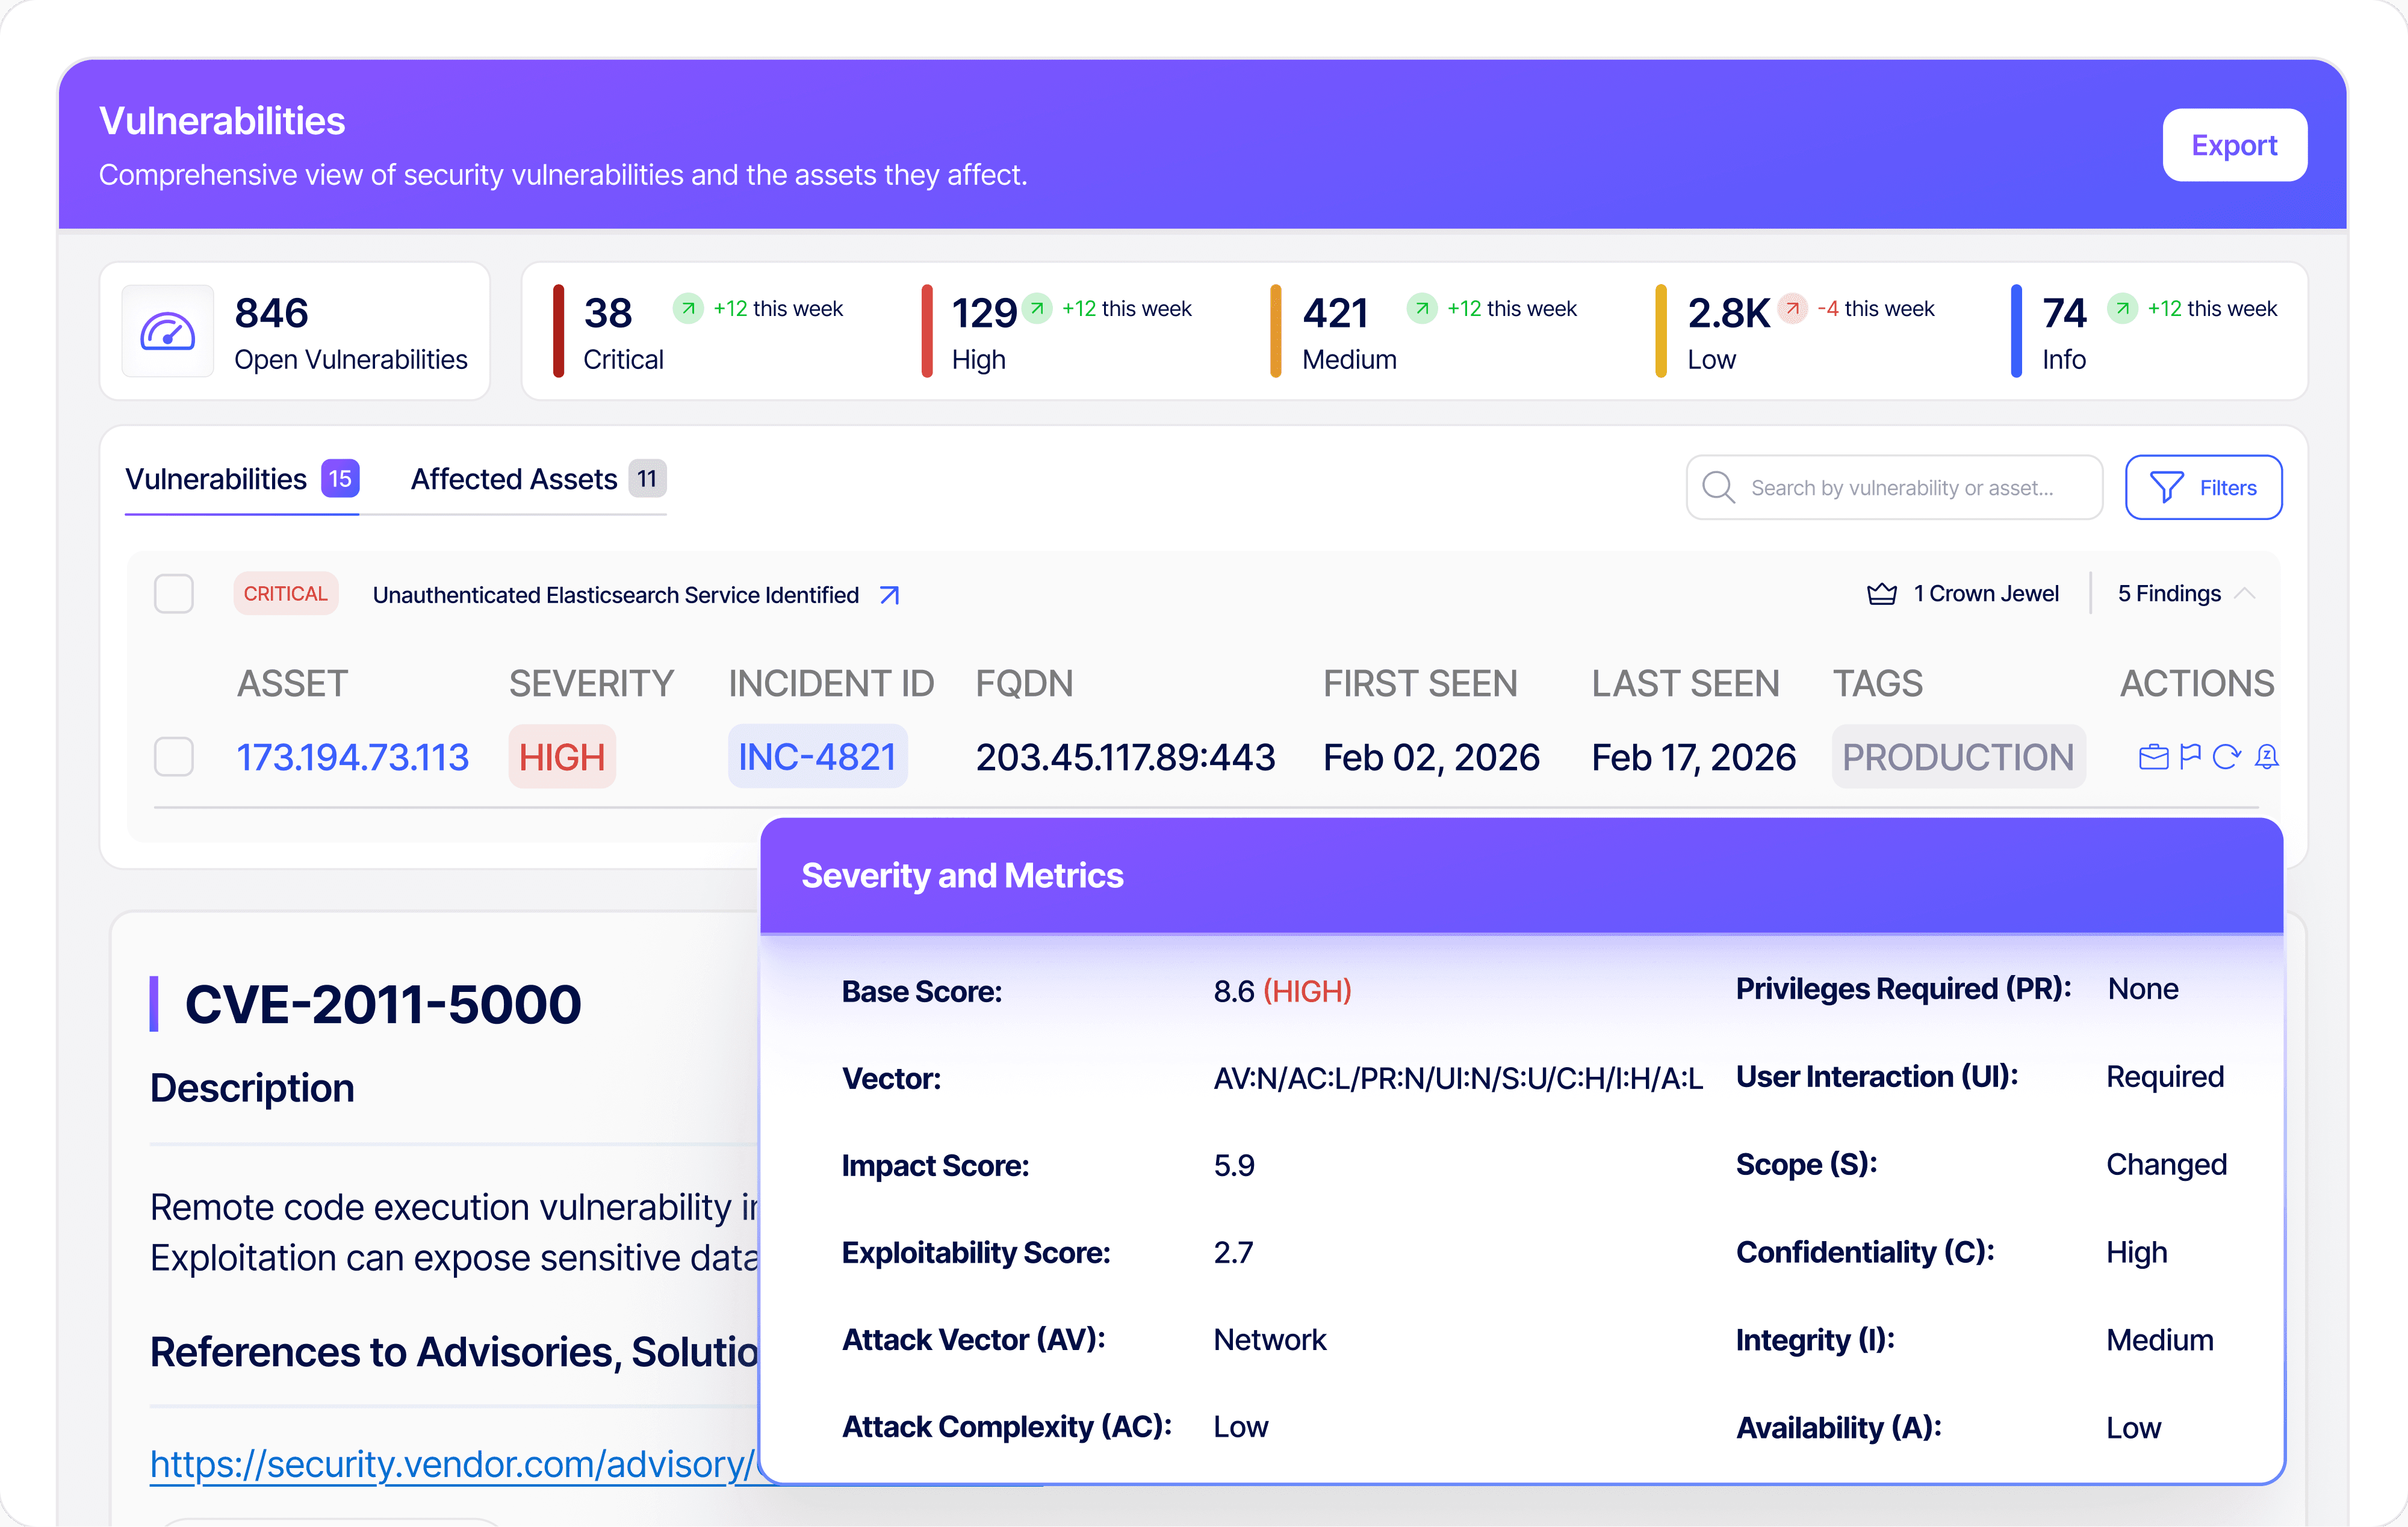Screen dimensions: 2408x1527
Task: Open the Filters dropdown
Action: [x=2203, y=488]
